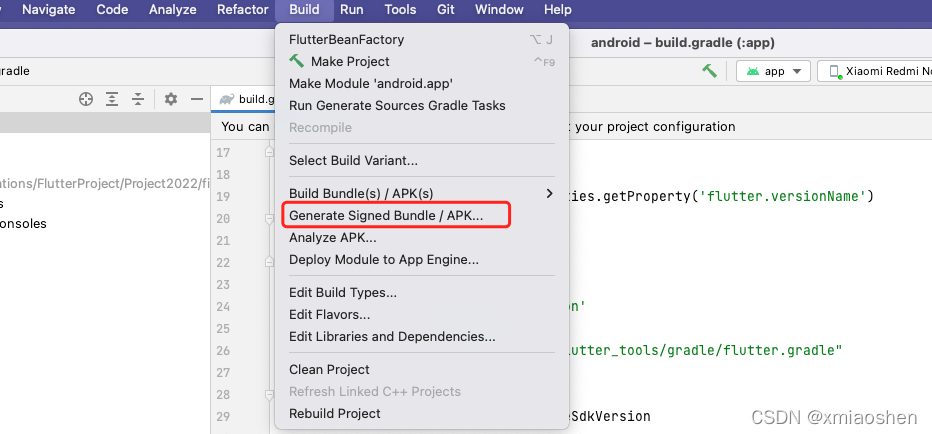Click the locate target crosshair icon
This screenshot has height=434, width=932.
coord(86,99)
